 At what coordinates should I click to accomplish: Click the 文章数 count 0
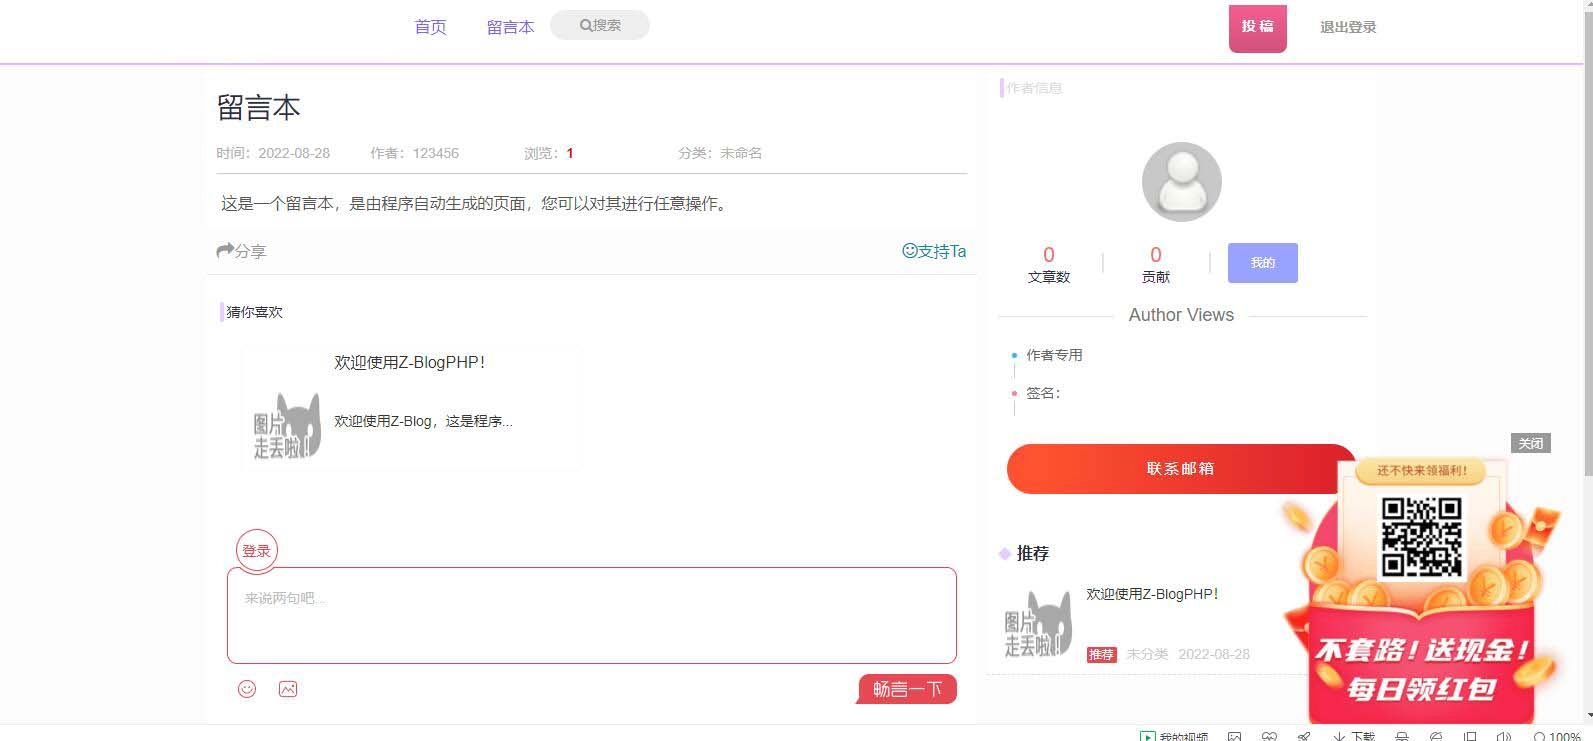[1049, 254]
